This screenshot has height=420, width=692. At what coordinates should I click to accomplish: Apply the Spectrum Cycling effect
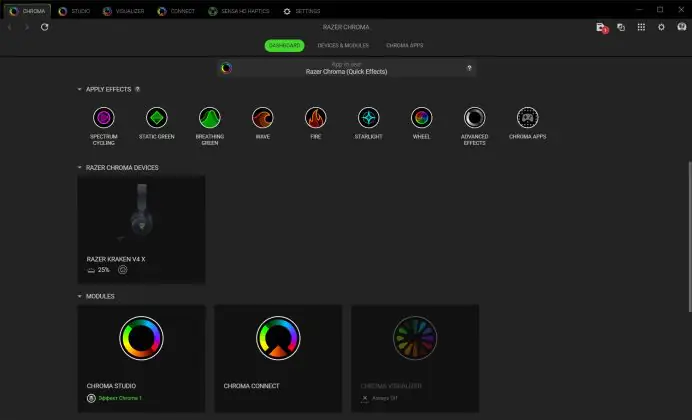pyautogui.click(x=104, y=118)
